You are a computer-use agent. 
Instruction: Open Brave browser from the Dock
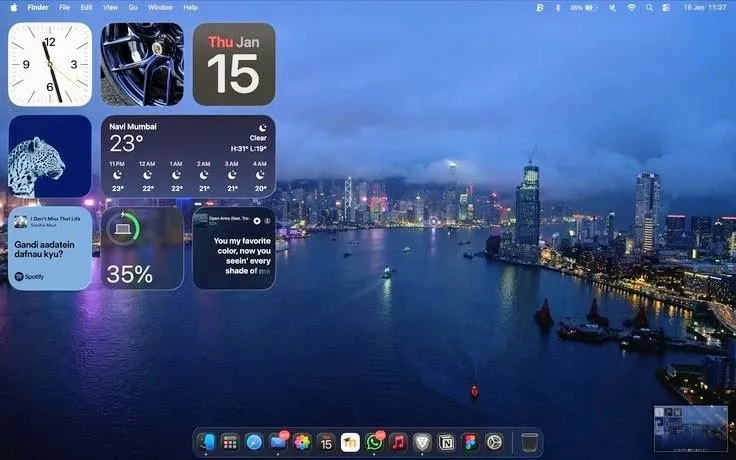click(x=422, y=442)
